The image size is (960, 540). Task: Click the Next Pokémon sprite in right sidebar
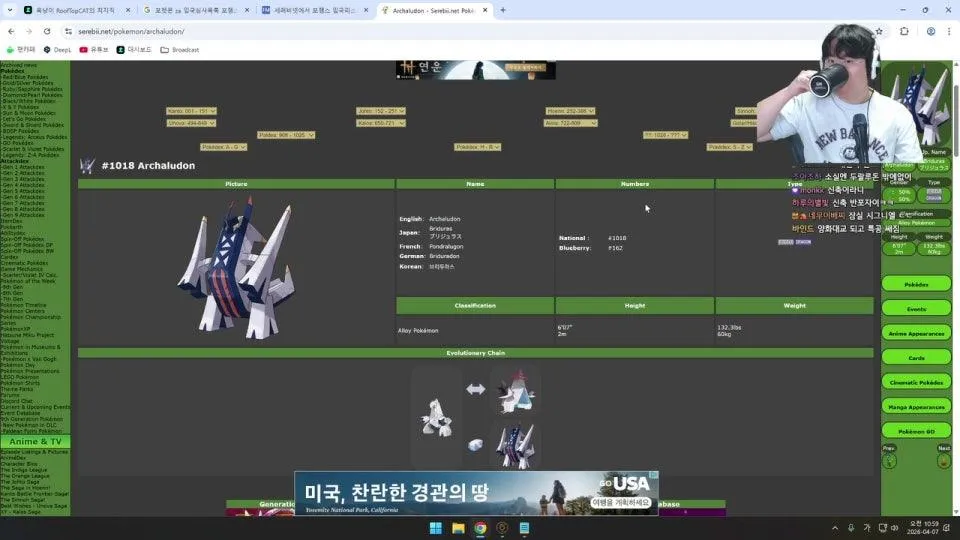click(x=943, y=460)
